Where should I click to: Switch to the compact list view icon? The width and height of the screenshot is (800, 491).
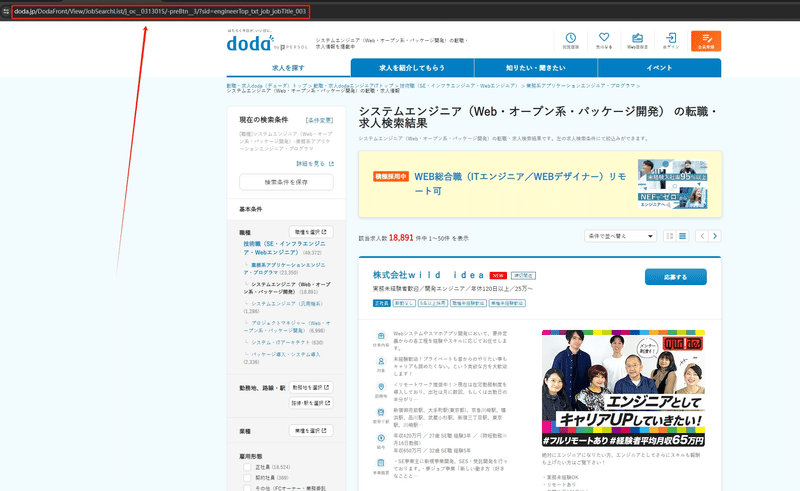point(669,236)
